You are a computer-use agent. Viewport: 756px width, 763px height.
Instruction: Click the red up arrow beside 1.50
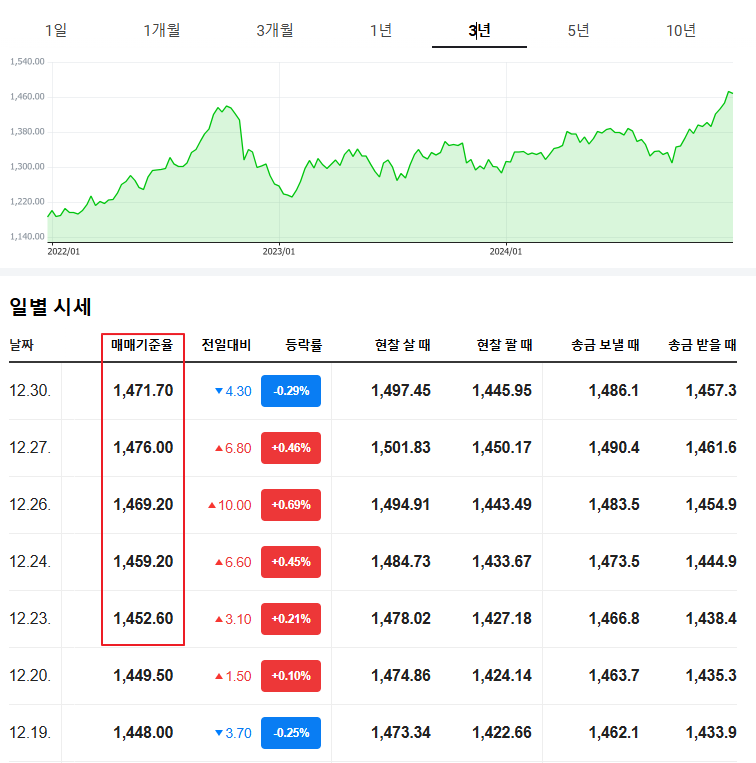tap(219, 676)
